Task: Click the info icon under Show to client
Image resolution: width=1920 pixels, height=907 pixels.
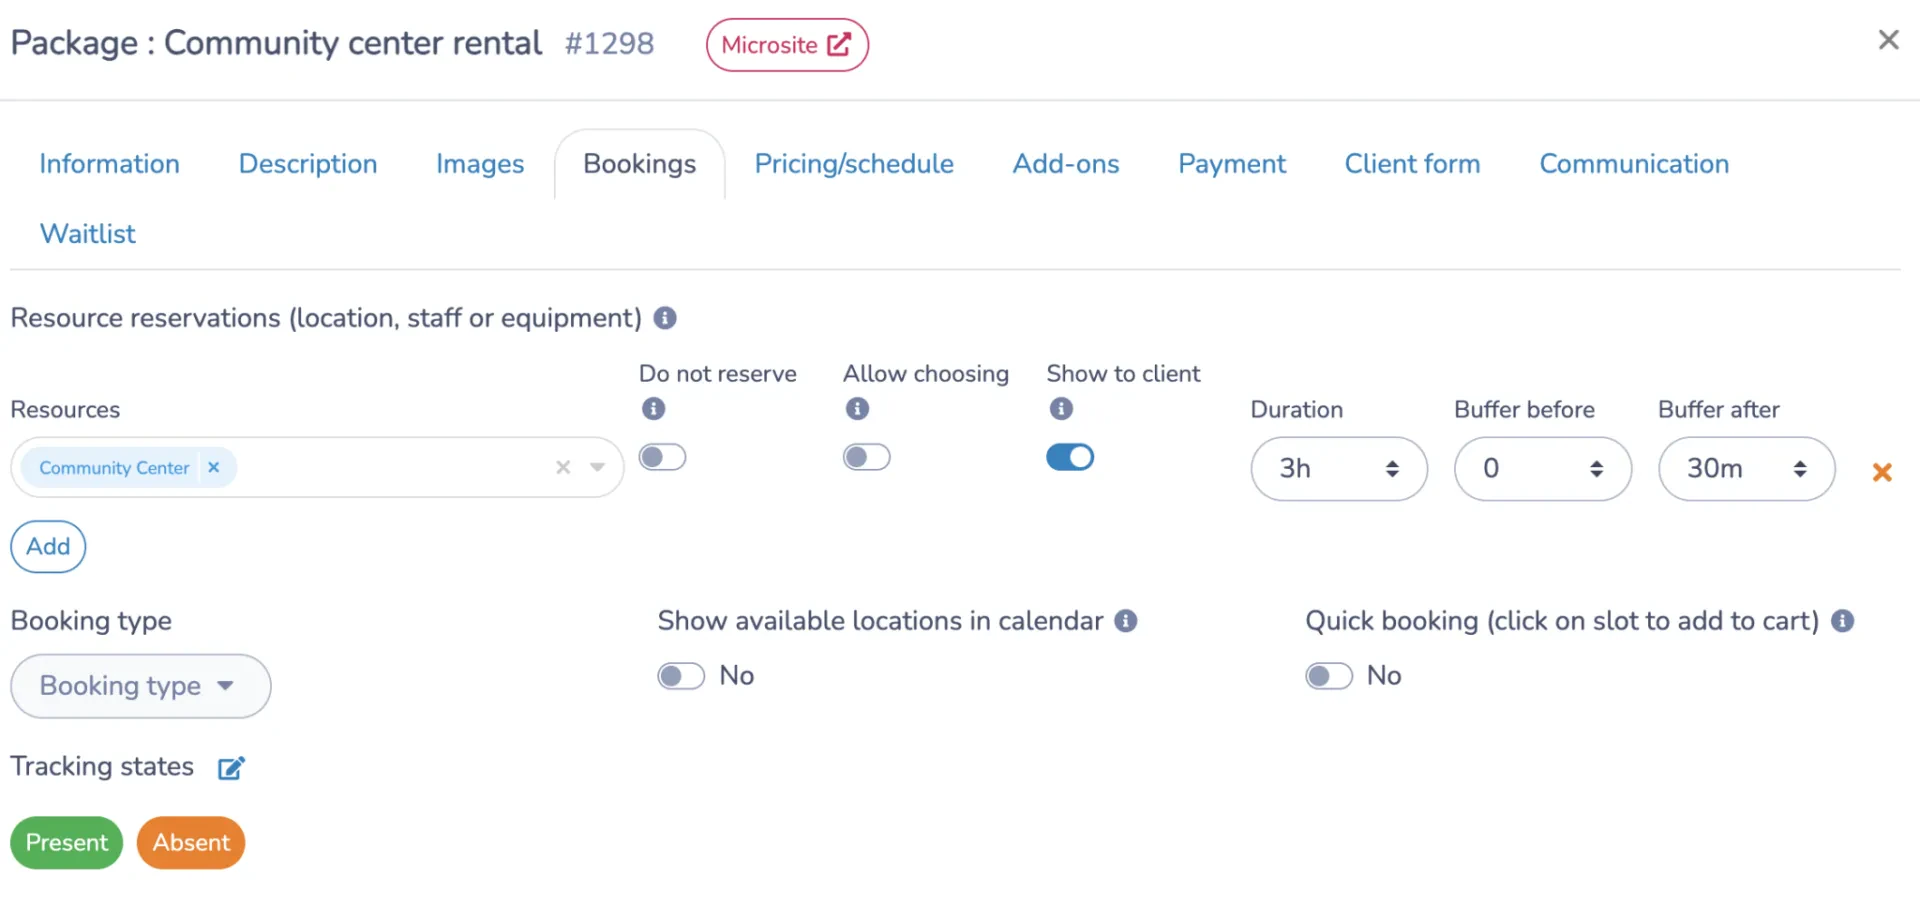Action: (1061, 408)
